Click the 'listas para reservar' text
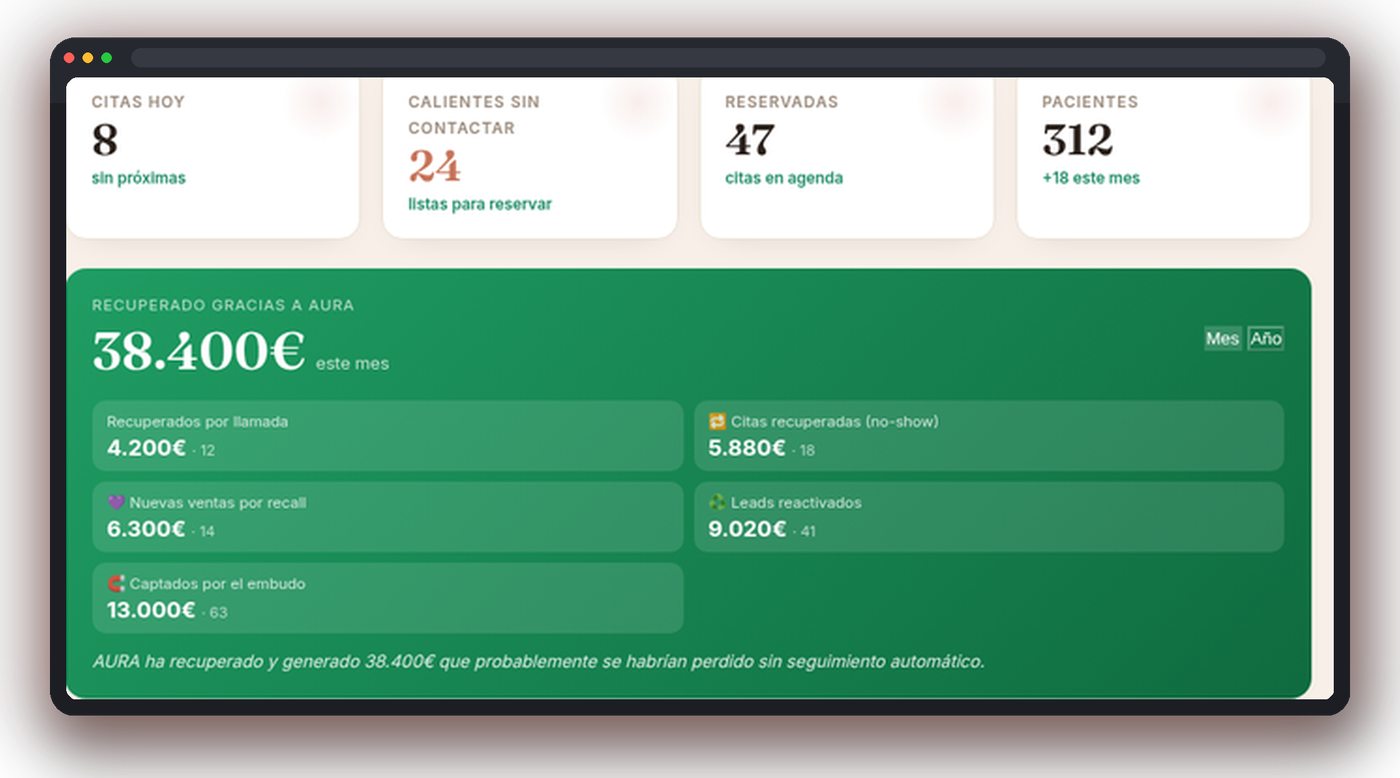1400x778 pixels. [480, 204]
